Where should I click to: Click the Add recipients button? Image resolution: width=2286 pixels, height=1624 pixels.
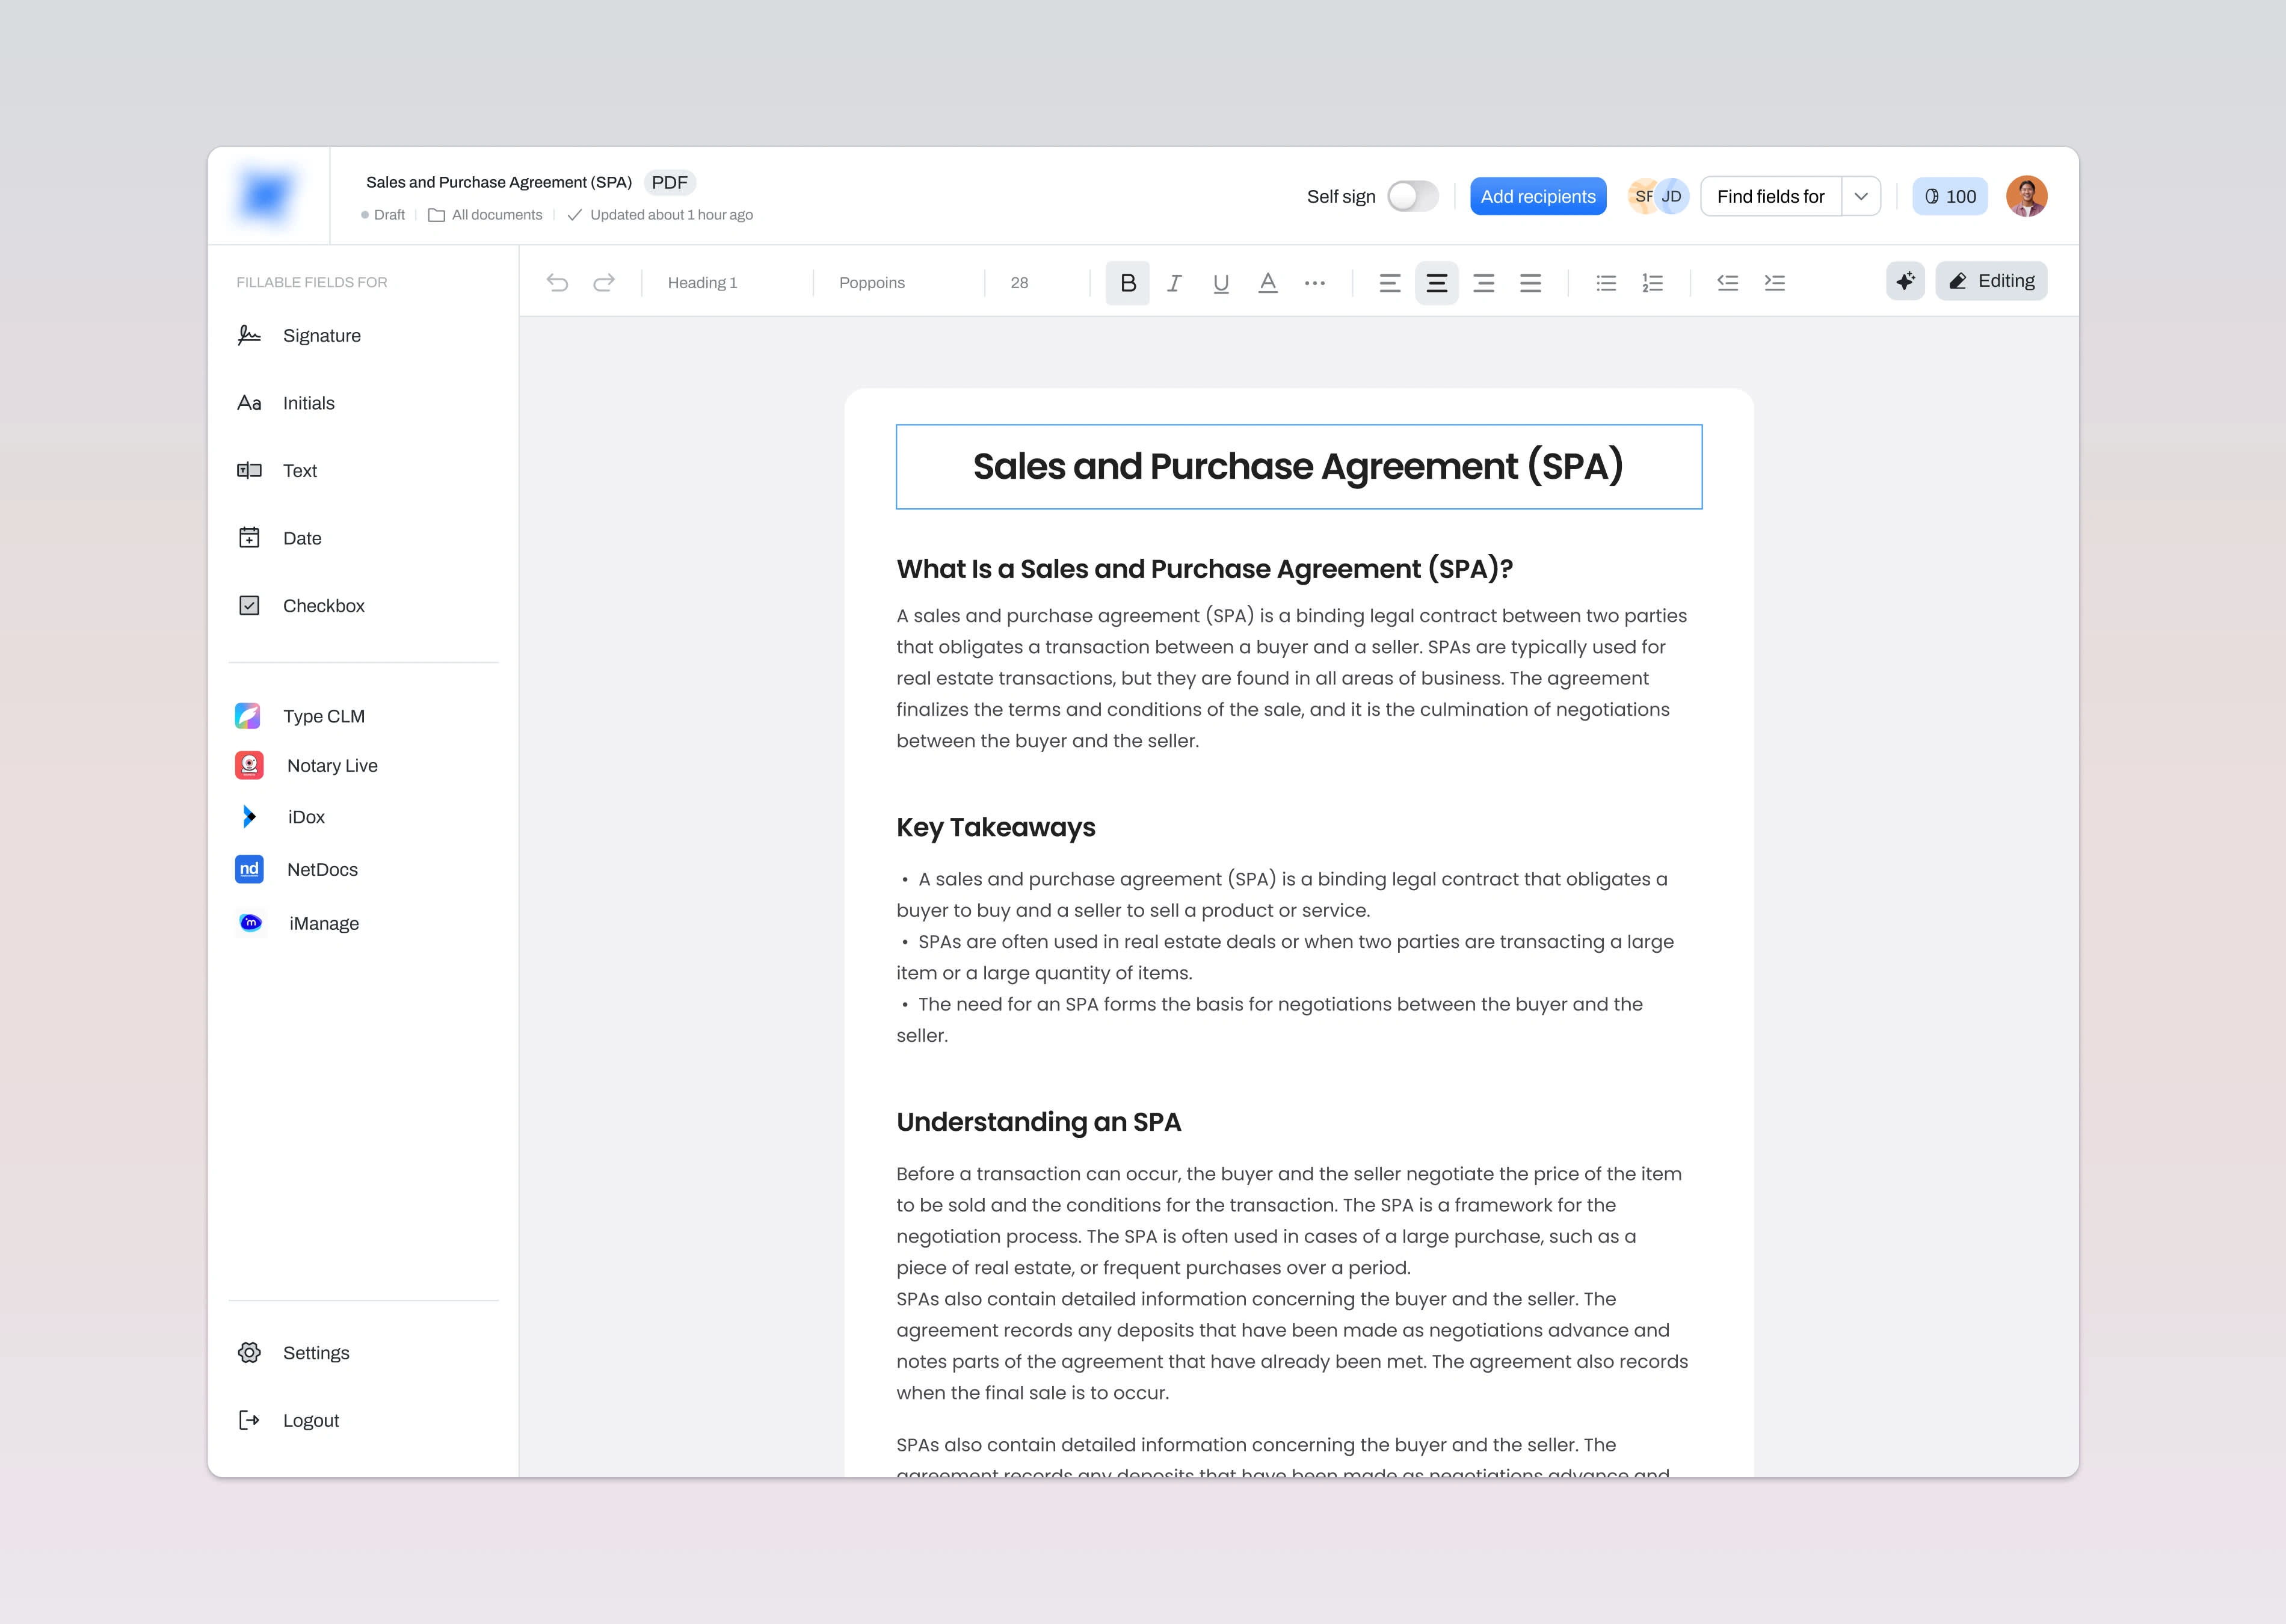(1538, 196)
